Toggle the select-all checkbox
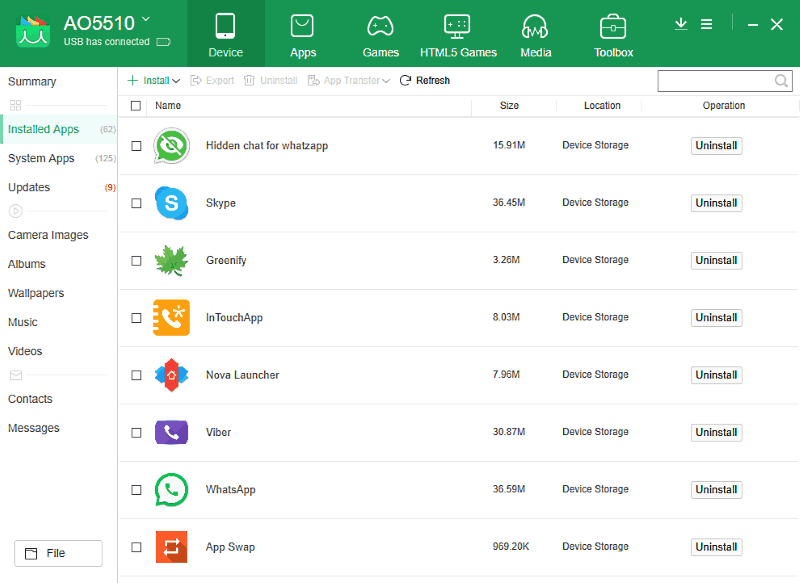The height and width of the screenshot is (583, 800). pos(136,106)
